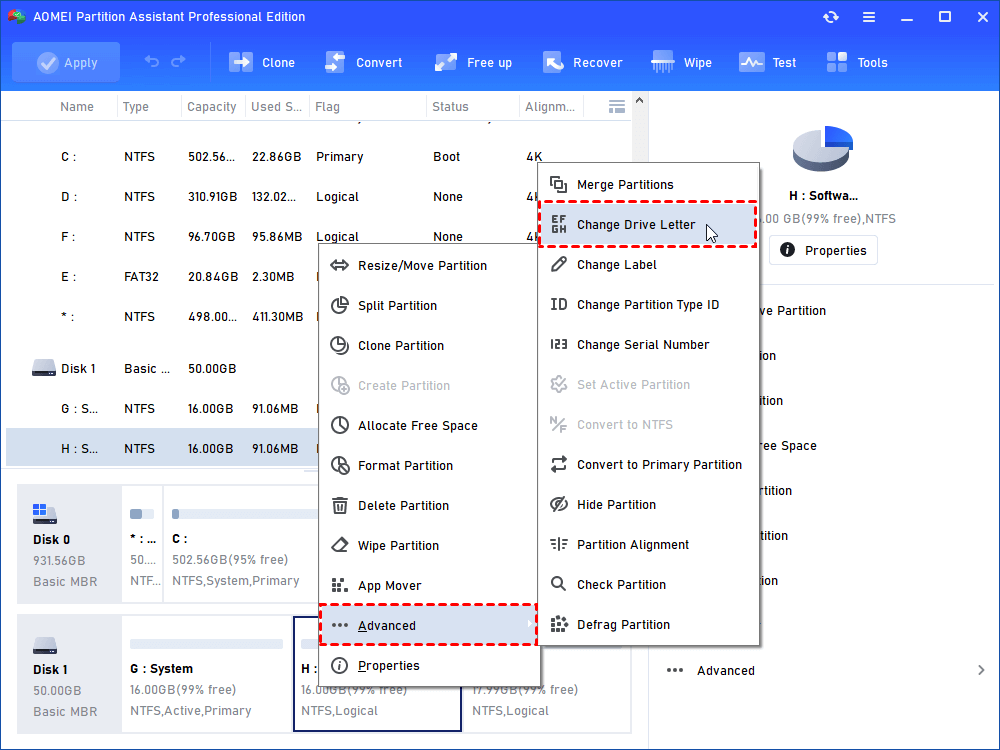Image resolution: width=1000 pixels, height=750 pixels.
Task: Open App Mover from context menu
Action: click(429, 585)
